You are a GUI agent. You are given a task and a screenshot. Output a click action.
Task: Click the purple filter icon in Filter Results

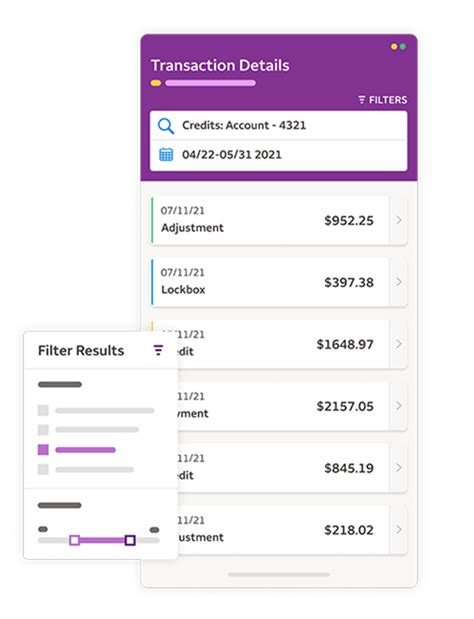(x=158, y=350)
